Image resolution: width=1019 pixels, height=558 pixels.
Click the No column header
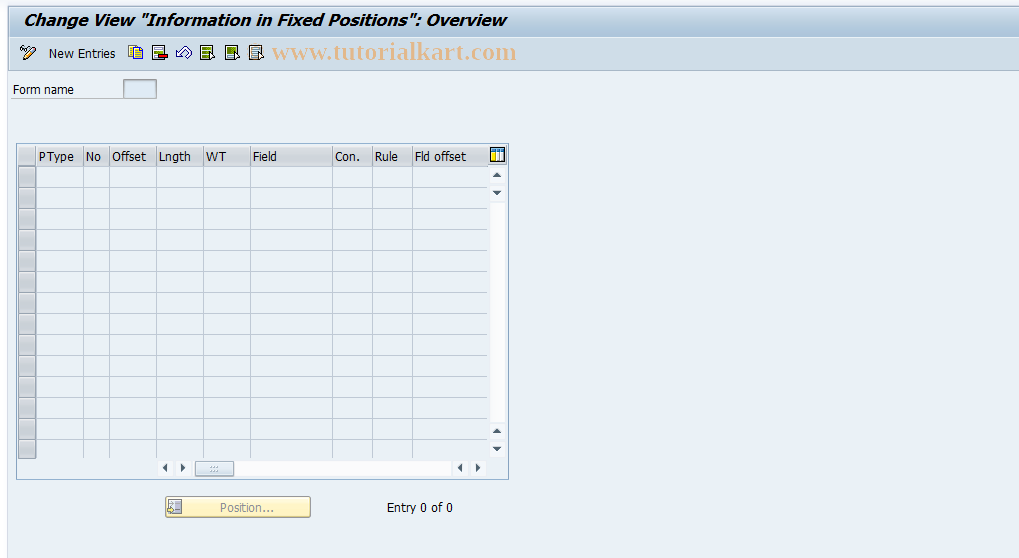[x=96, y=157]
